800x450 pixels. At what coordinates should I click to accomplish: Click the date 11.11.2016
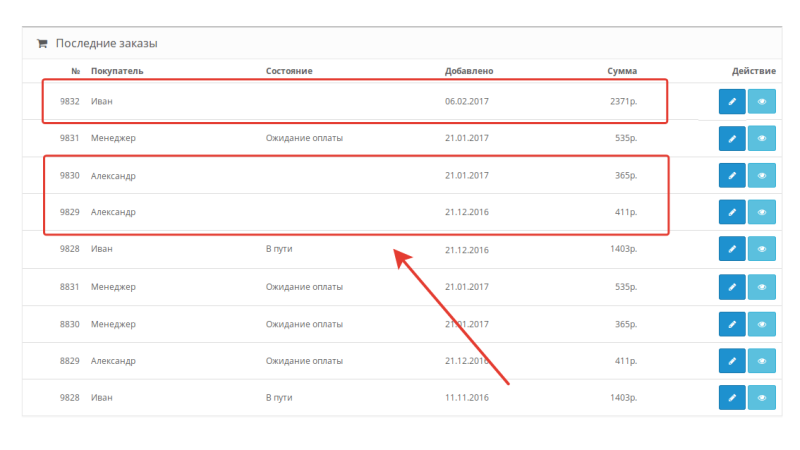[x=466, y=397]
